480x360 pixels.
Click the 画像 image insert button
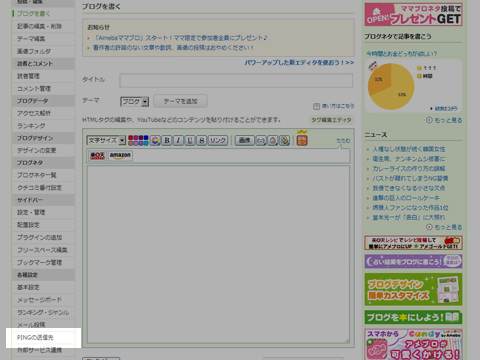coord(245,140)
